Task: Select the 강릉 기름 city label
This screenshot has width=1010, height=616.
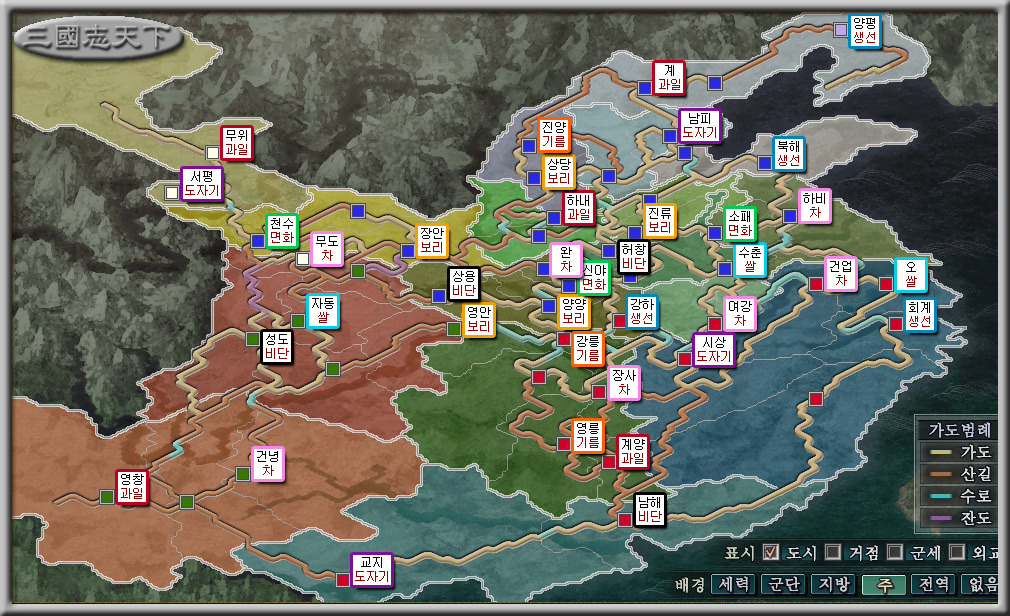Action: (587, 349)
